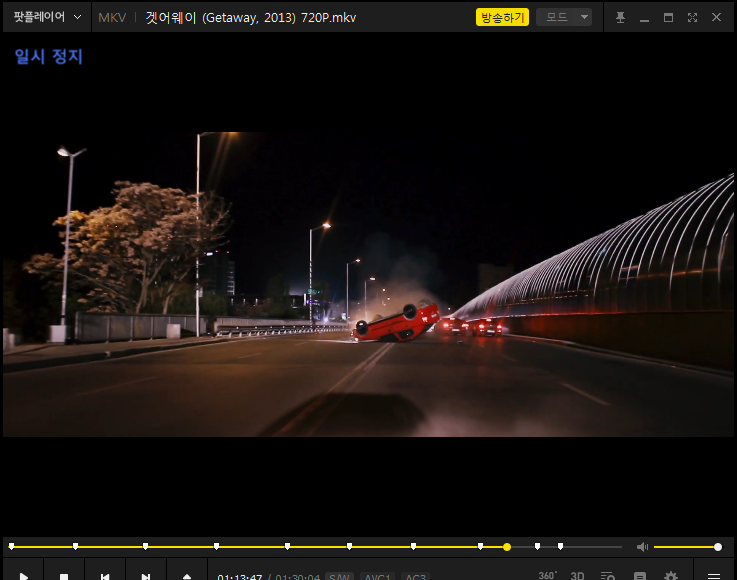The height and width of the screenshot is (580, 737).
Task: Switch to fullscreen with the expand-arrows icon
Action: [692, 17]
